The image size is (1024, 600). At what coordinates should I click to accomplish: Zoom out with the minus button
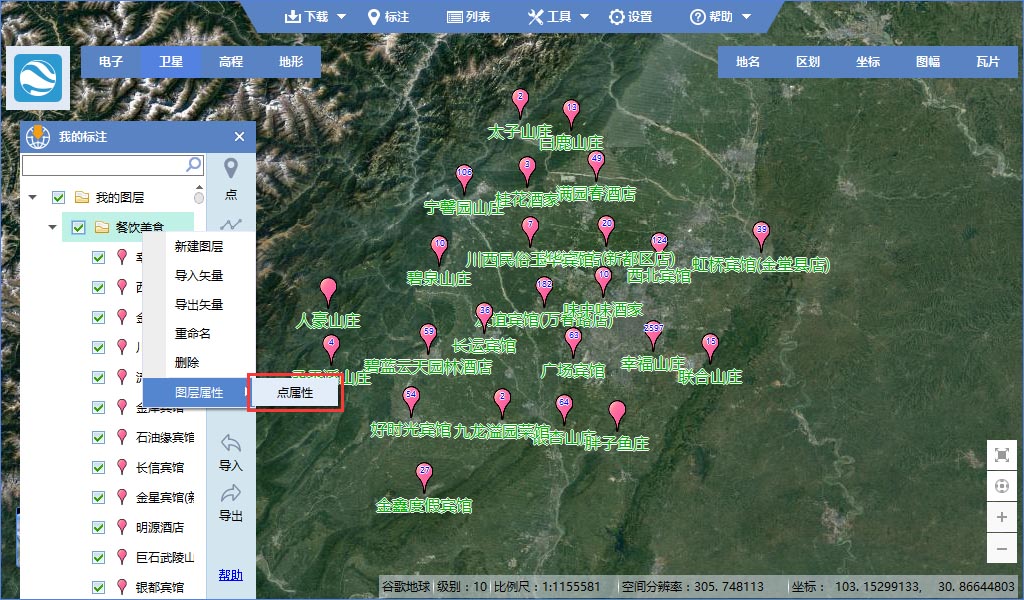tap(1002, 548)
